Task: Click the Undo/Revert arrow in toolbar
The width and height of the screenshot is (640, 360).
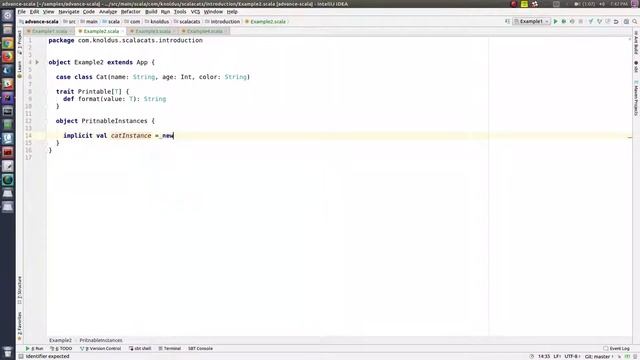Action: click(616, 22)
